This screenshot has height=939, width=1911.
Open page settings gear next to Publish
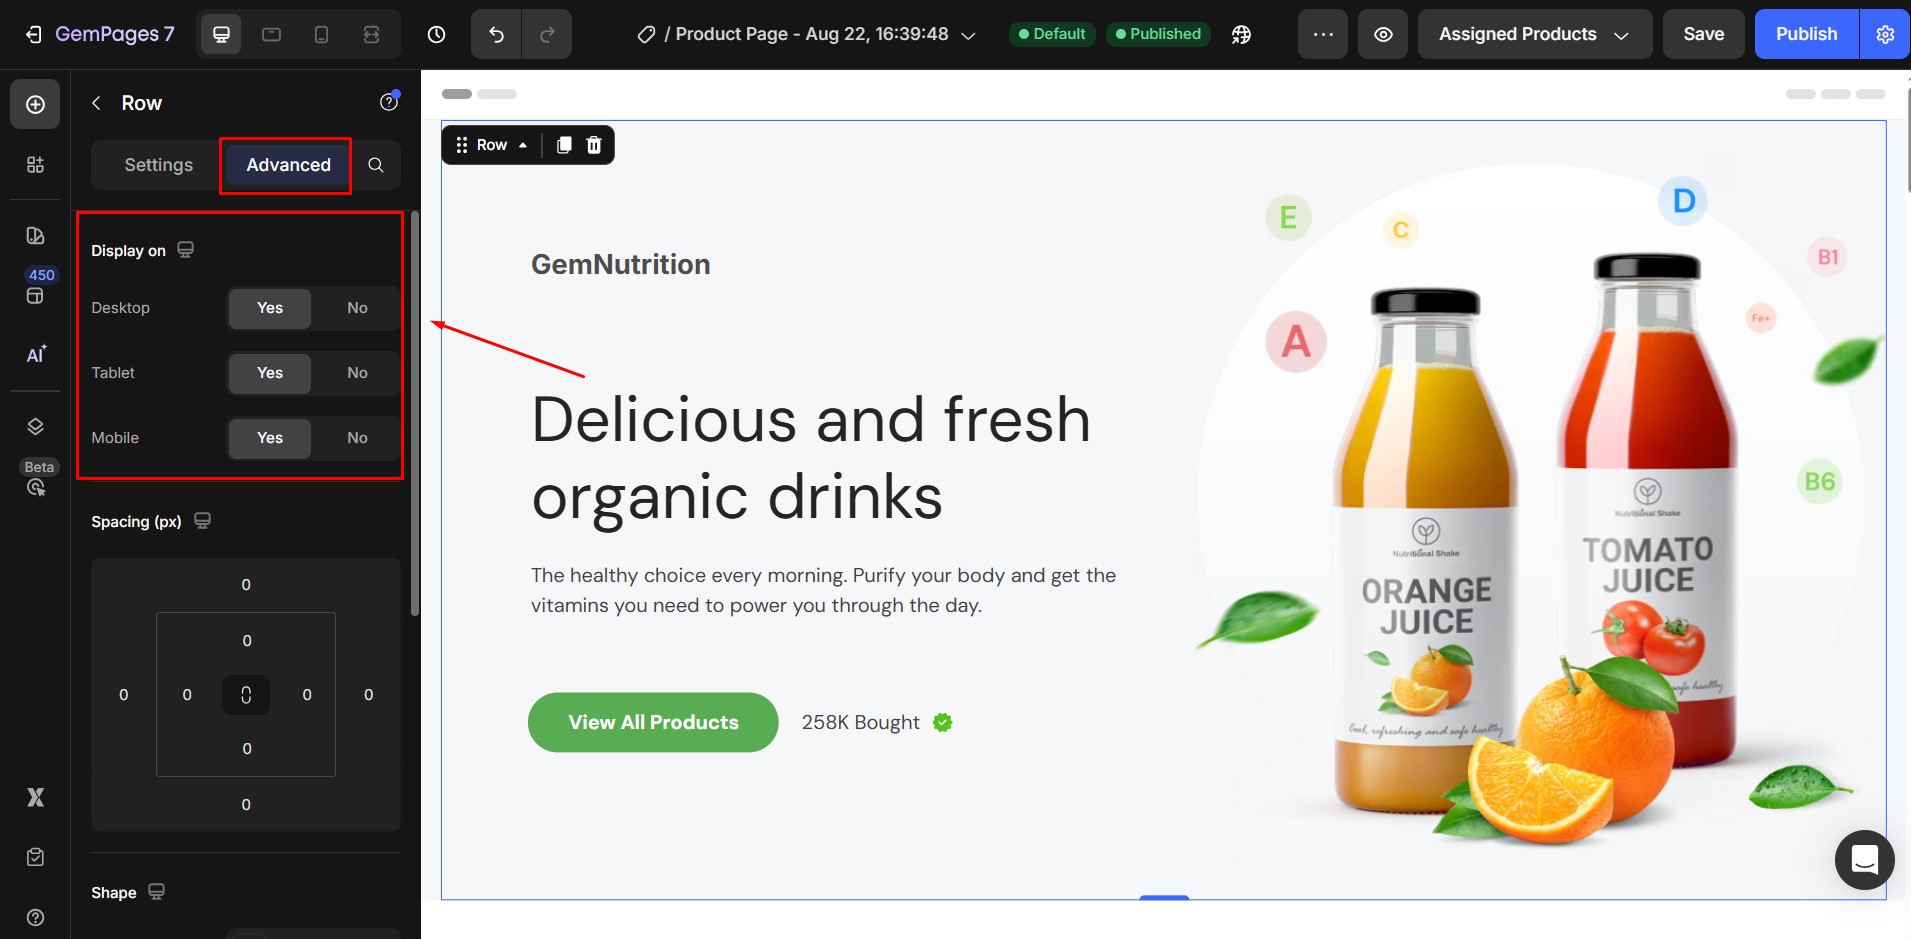[1885, 34]
